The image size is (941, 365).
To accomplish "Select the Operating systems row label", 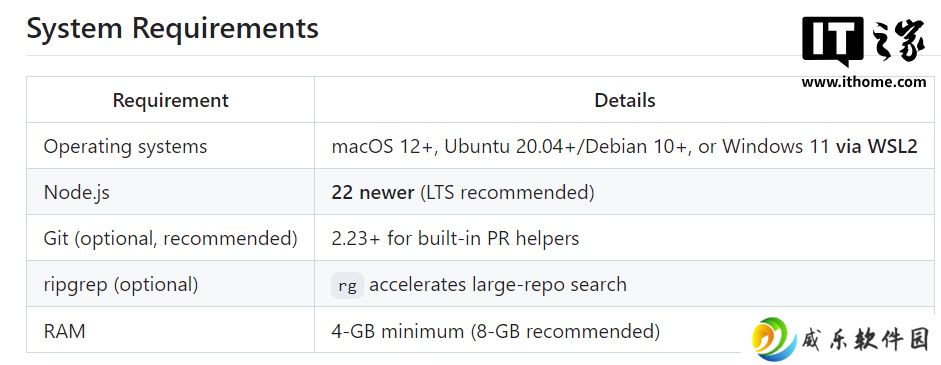I will 125,146.
